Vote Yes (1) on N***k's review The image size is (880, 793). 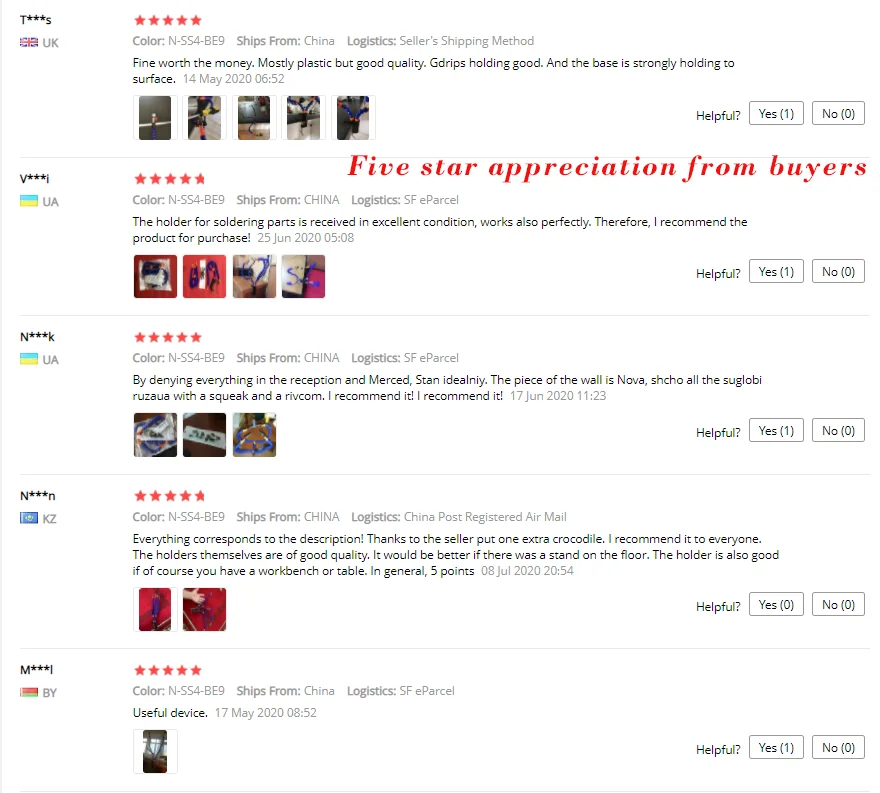click(x=776, y=430)
